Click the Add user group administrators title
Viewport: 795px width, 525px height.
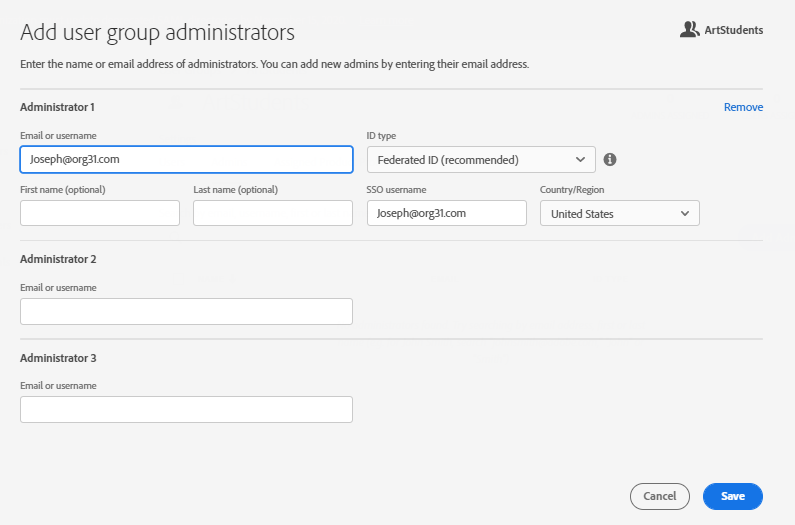157,32
